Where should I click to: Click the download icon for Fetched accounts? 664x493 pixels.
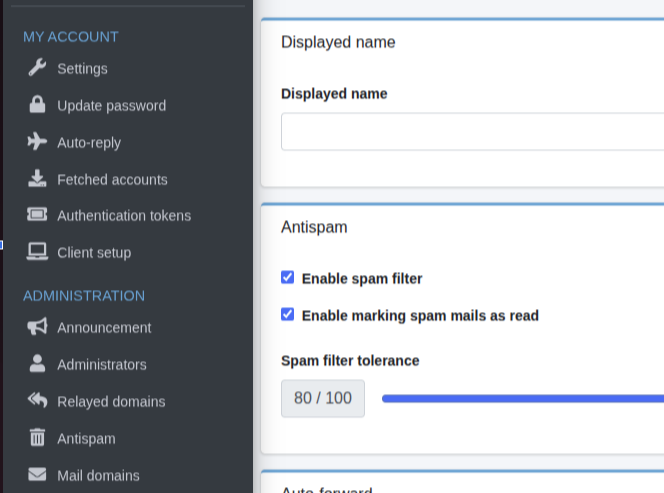(x=37, y=178)
